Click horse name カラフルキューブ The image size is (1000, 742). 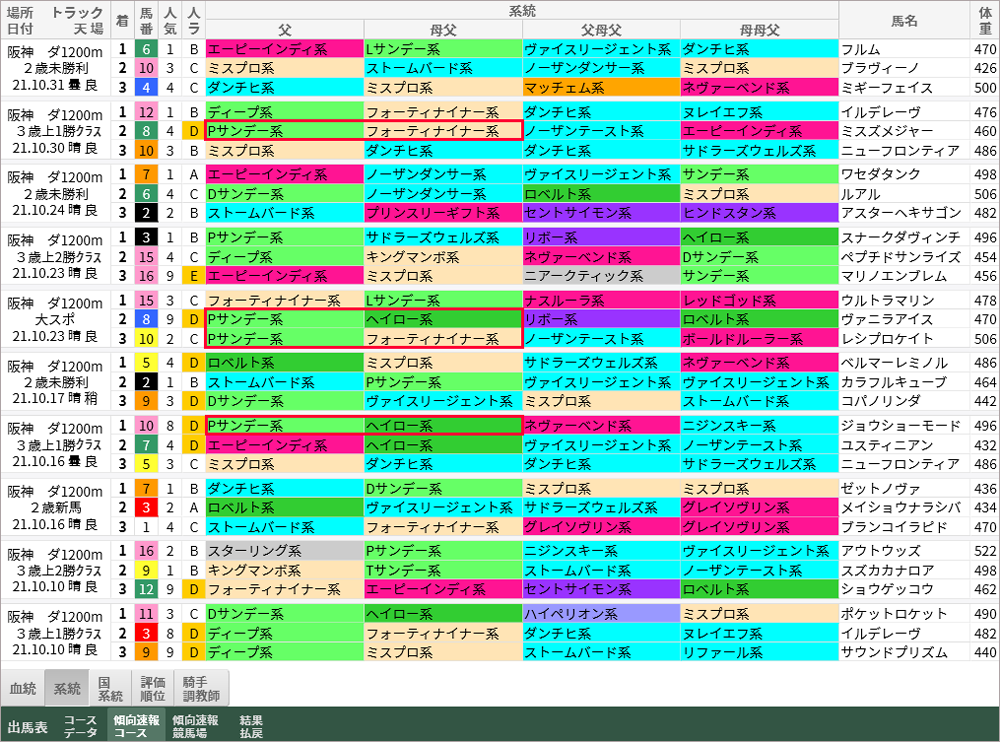point(893,382)
